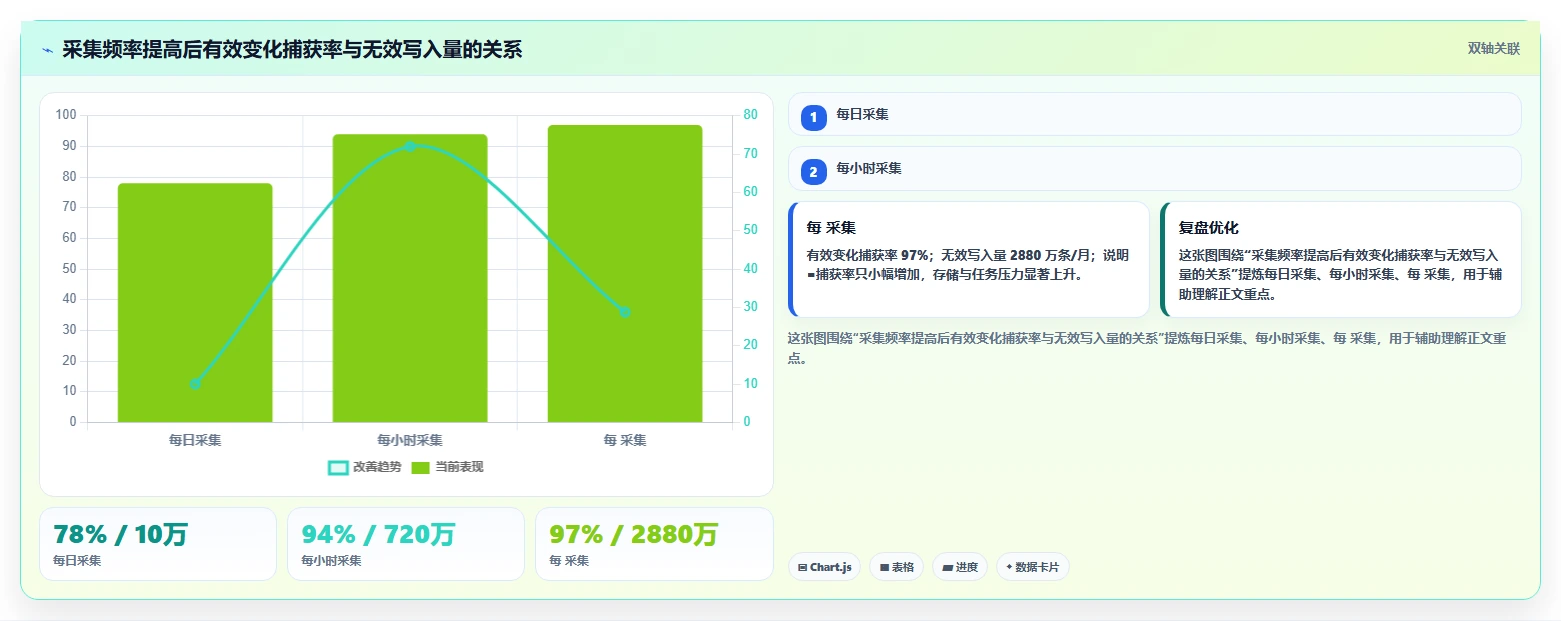Select list item 2 每小时采集
Image resolution: width=1561 pixels, height=621 pixels.
coord(1155,168)
